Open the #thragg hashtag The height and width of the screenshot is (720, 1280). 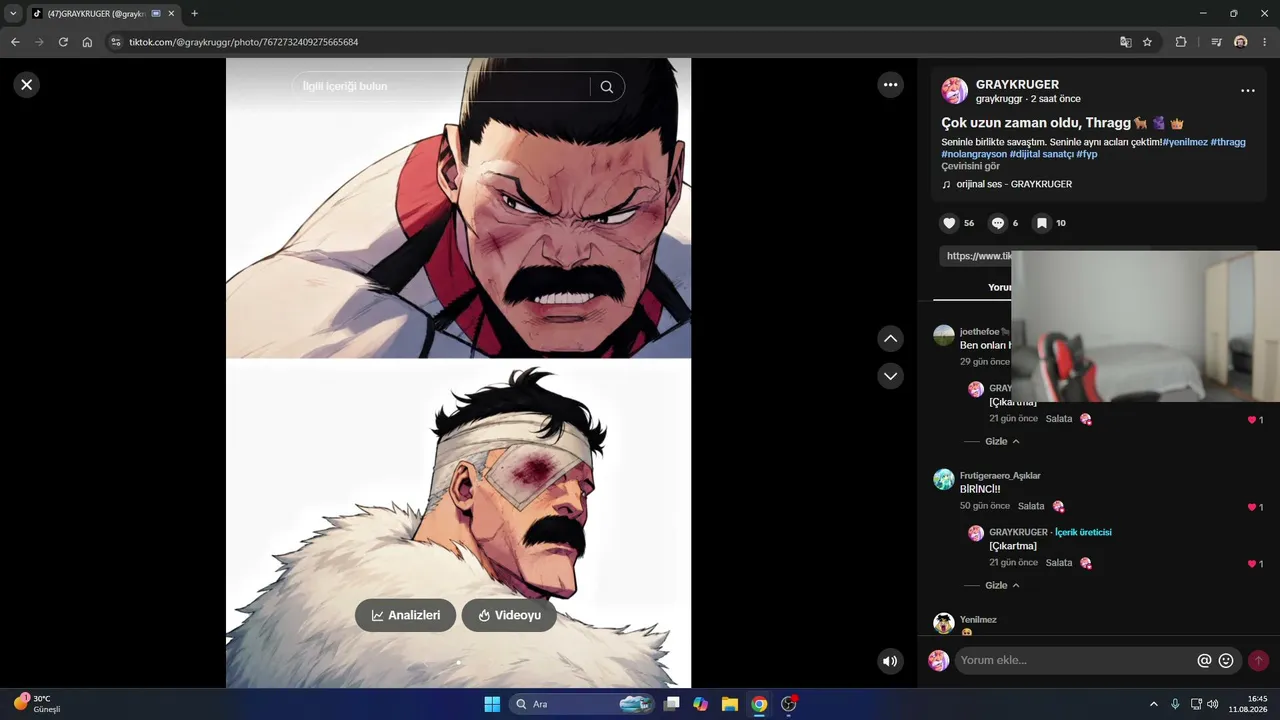click(x=1228, y=142)
